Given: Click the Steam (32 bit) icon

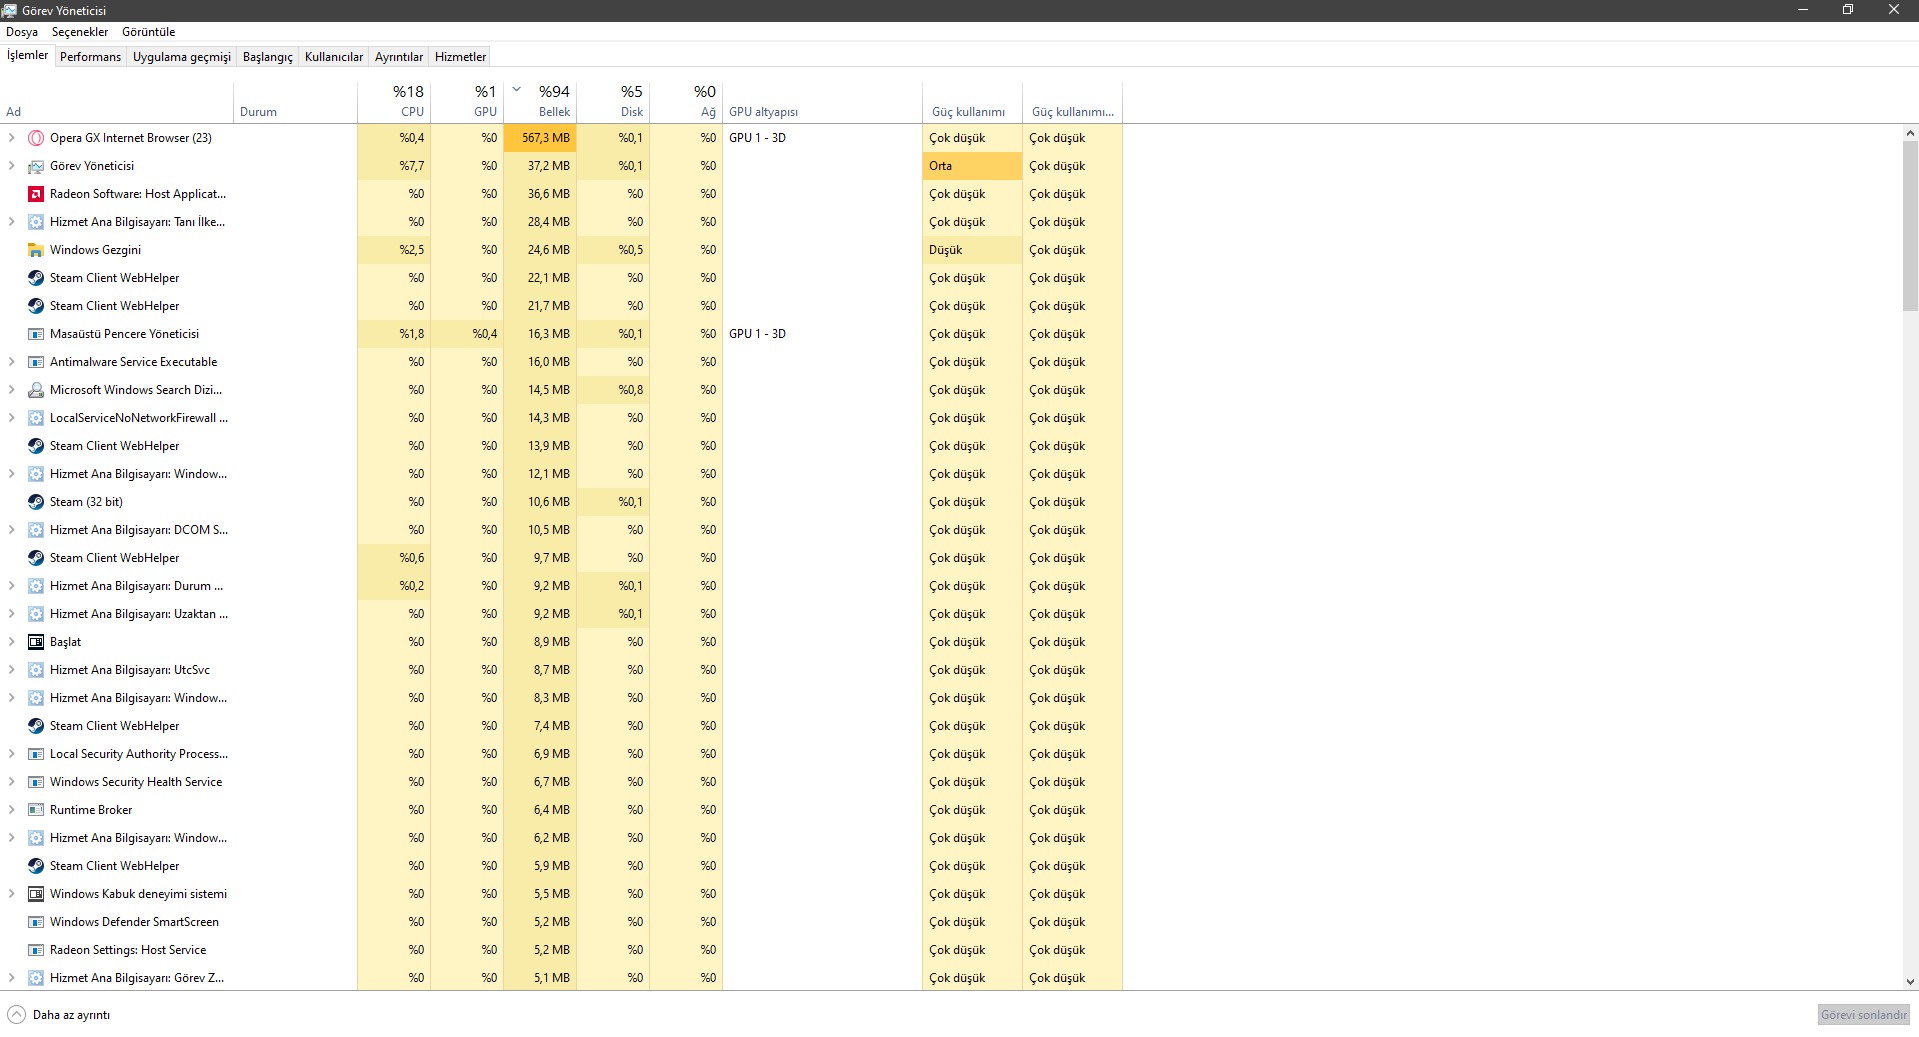Looking at the screenshot, I should click(36, 502).
